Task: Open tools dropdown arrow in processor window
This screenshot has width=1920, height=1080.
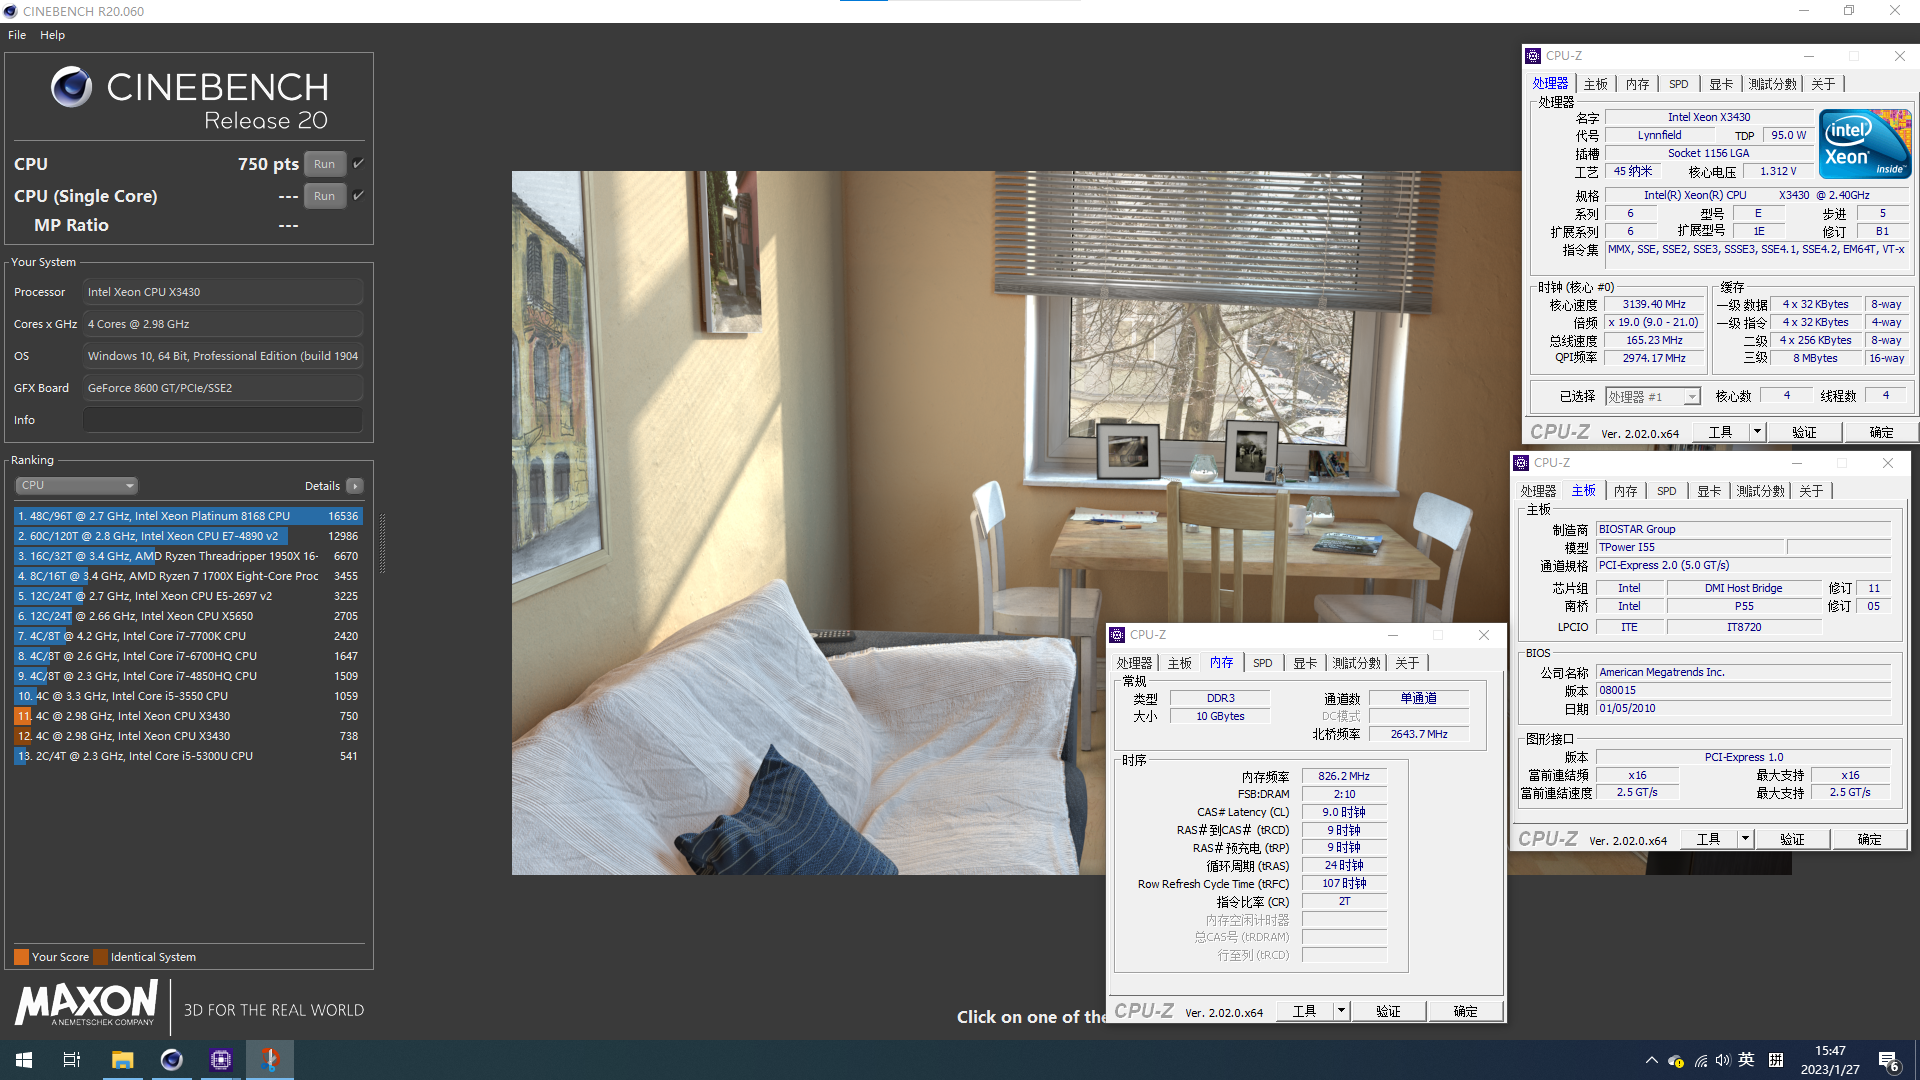Action: click(1757, 432)
